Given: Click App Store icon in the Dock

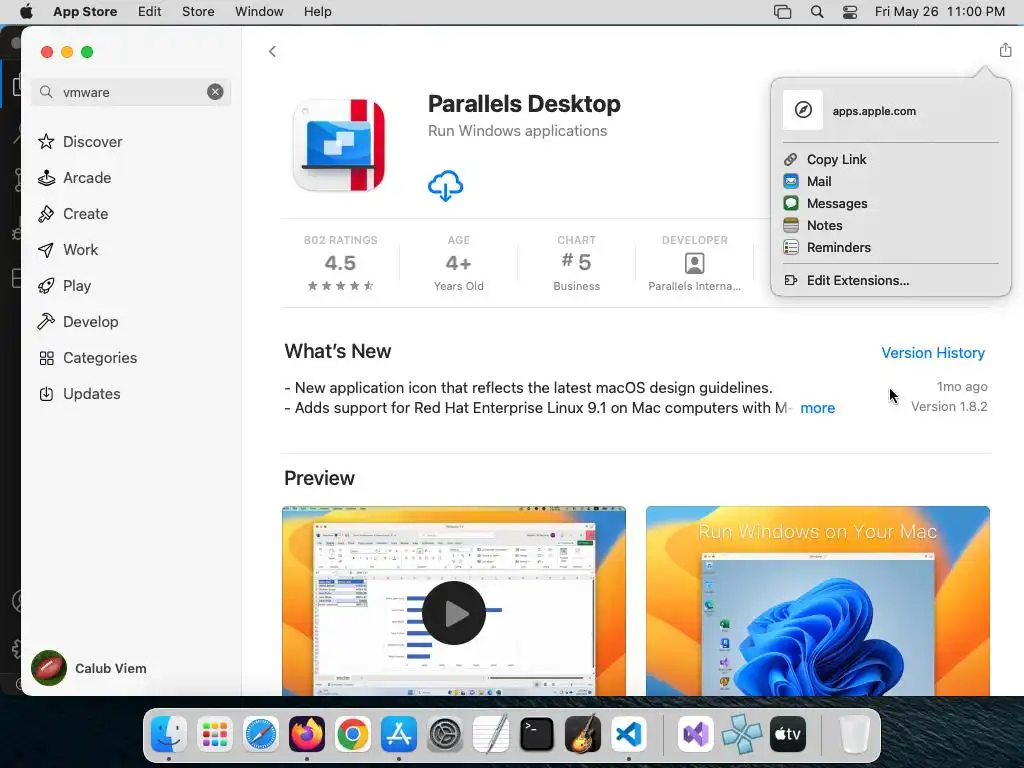Looking at the screenshot, I should [x=399, y=734].
